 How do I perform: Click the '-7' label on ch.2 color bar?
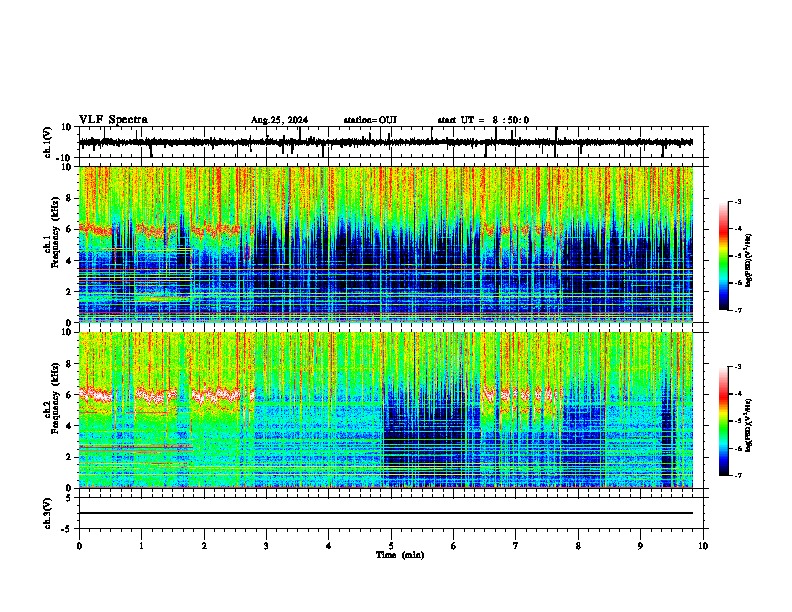point(737,475)
